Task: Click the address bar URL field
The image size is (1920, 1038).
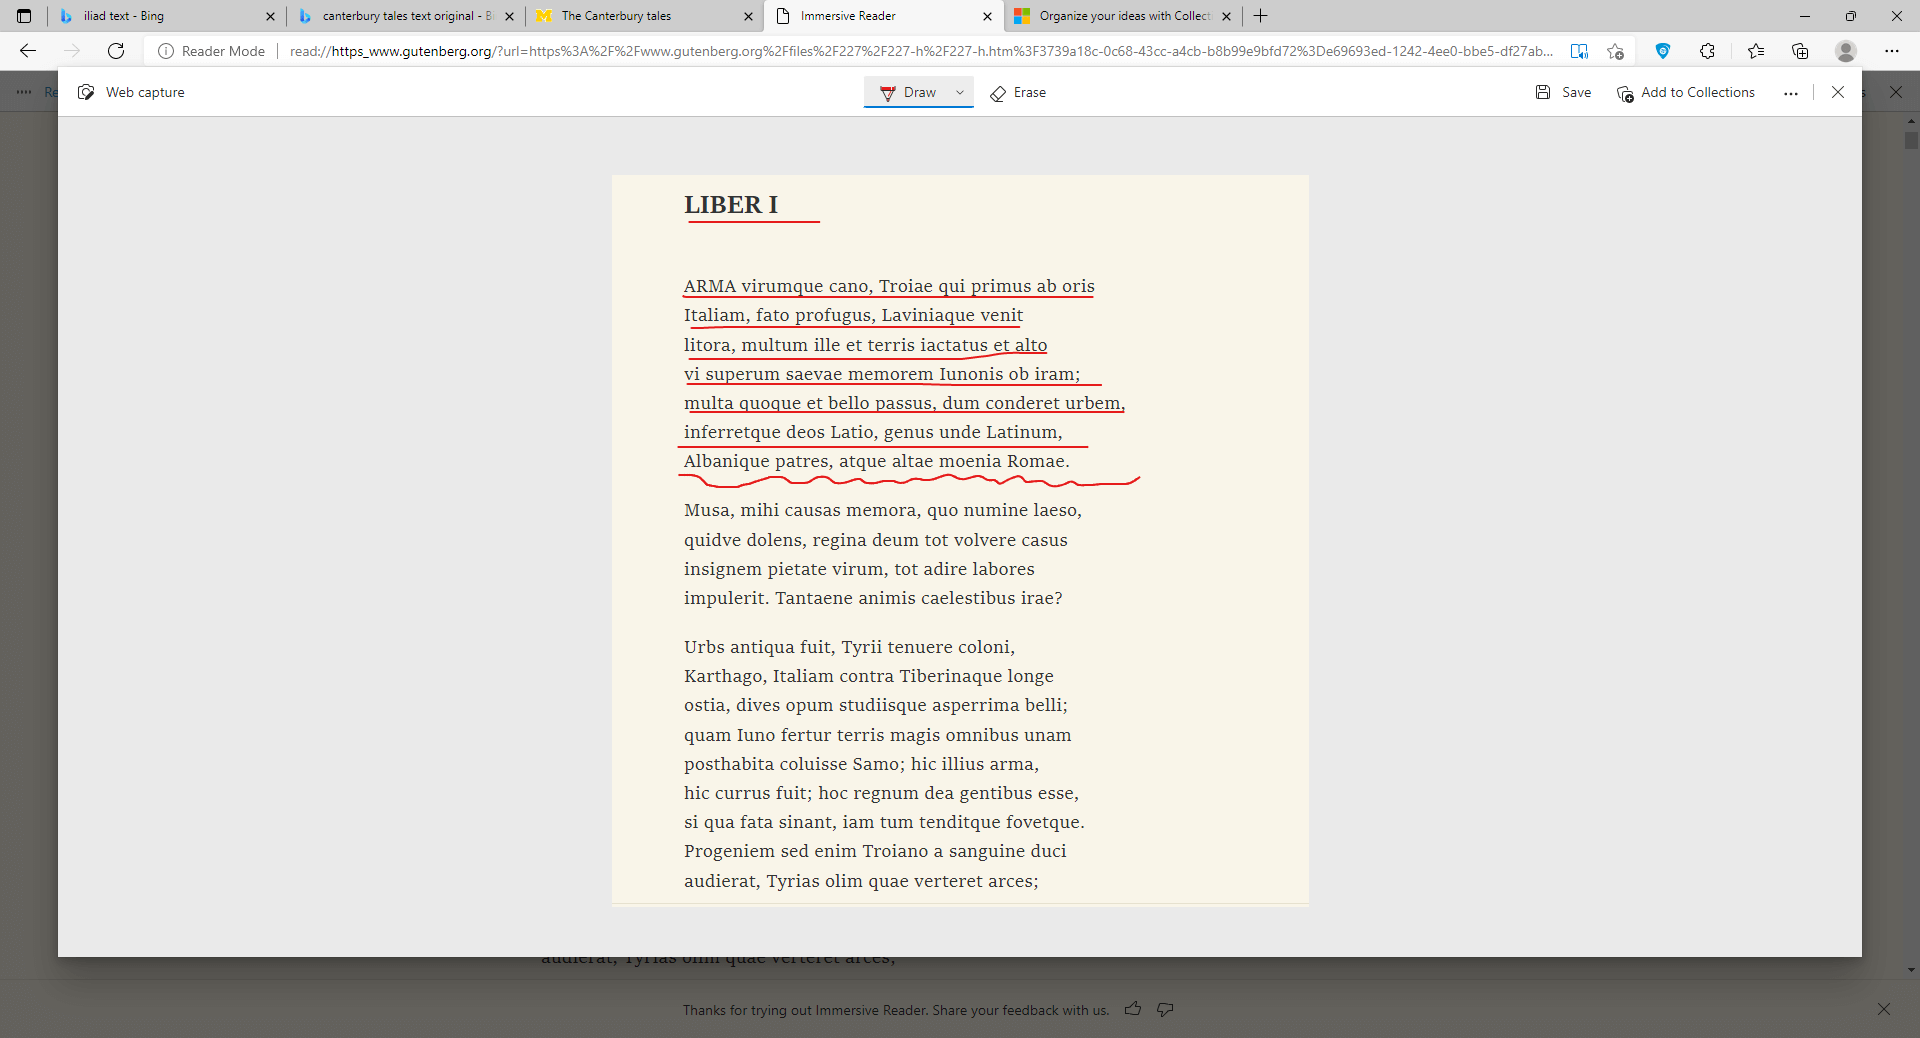Action: tap(920, 51)
